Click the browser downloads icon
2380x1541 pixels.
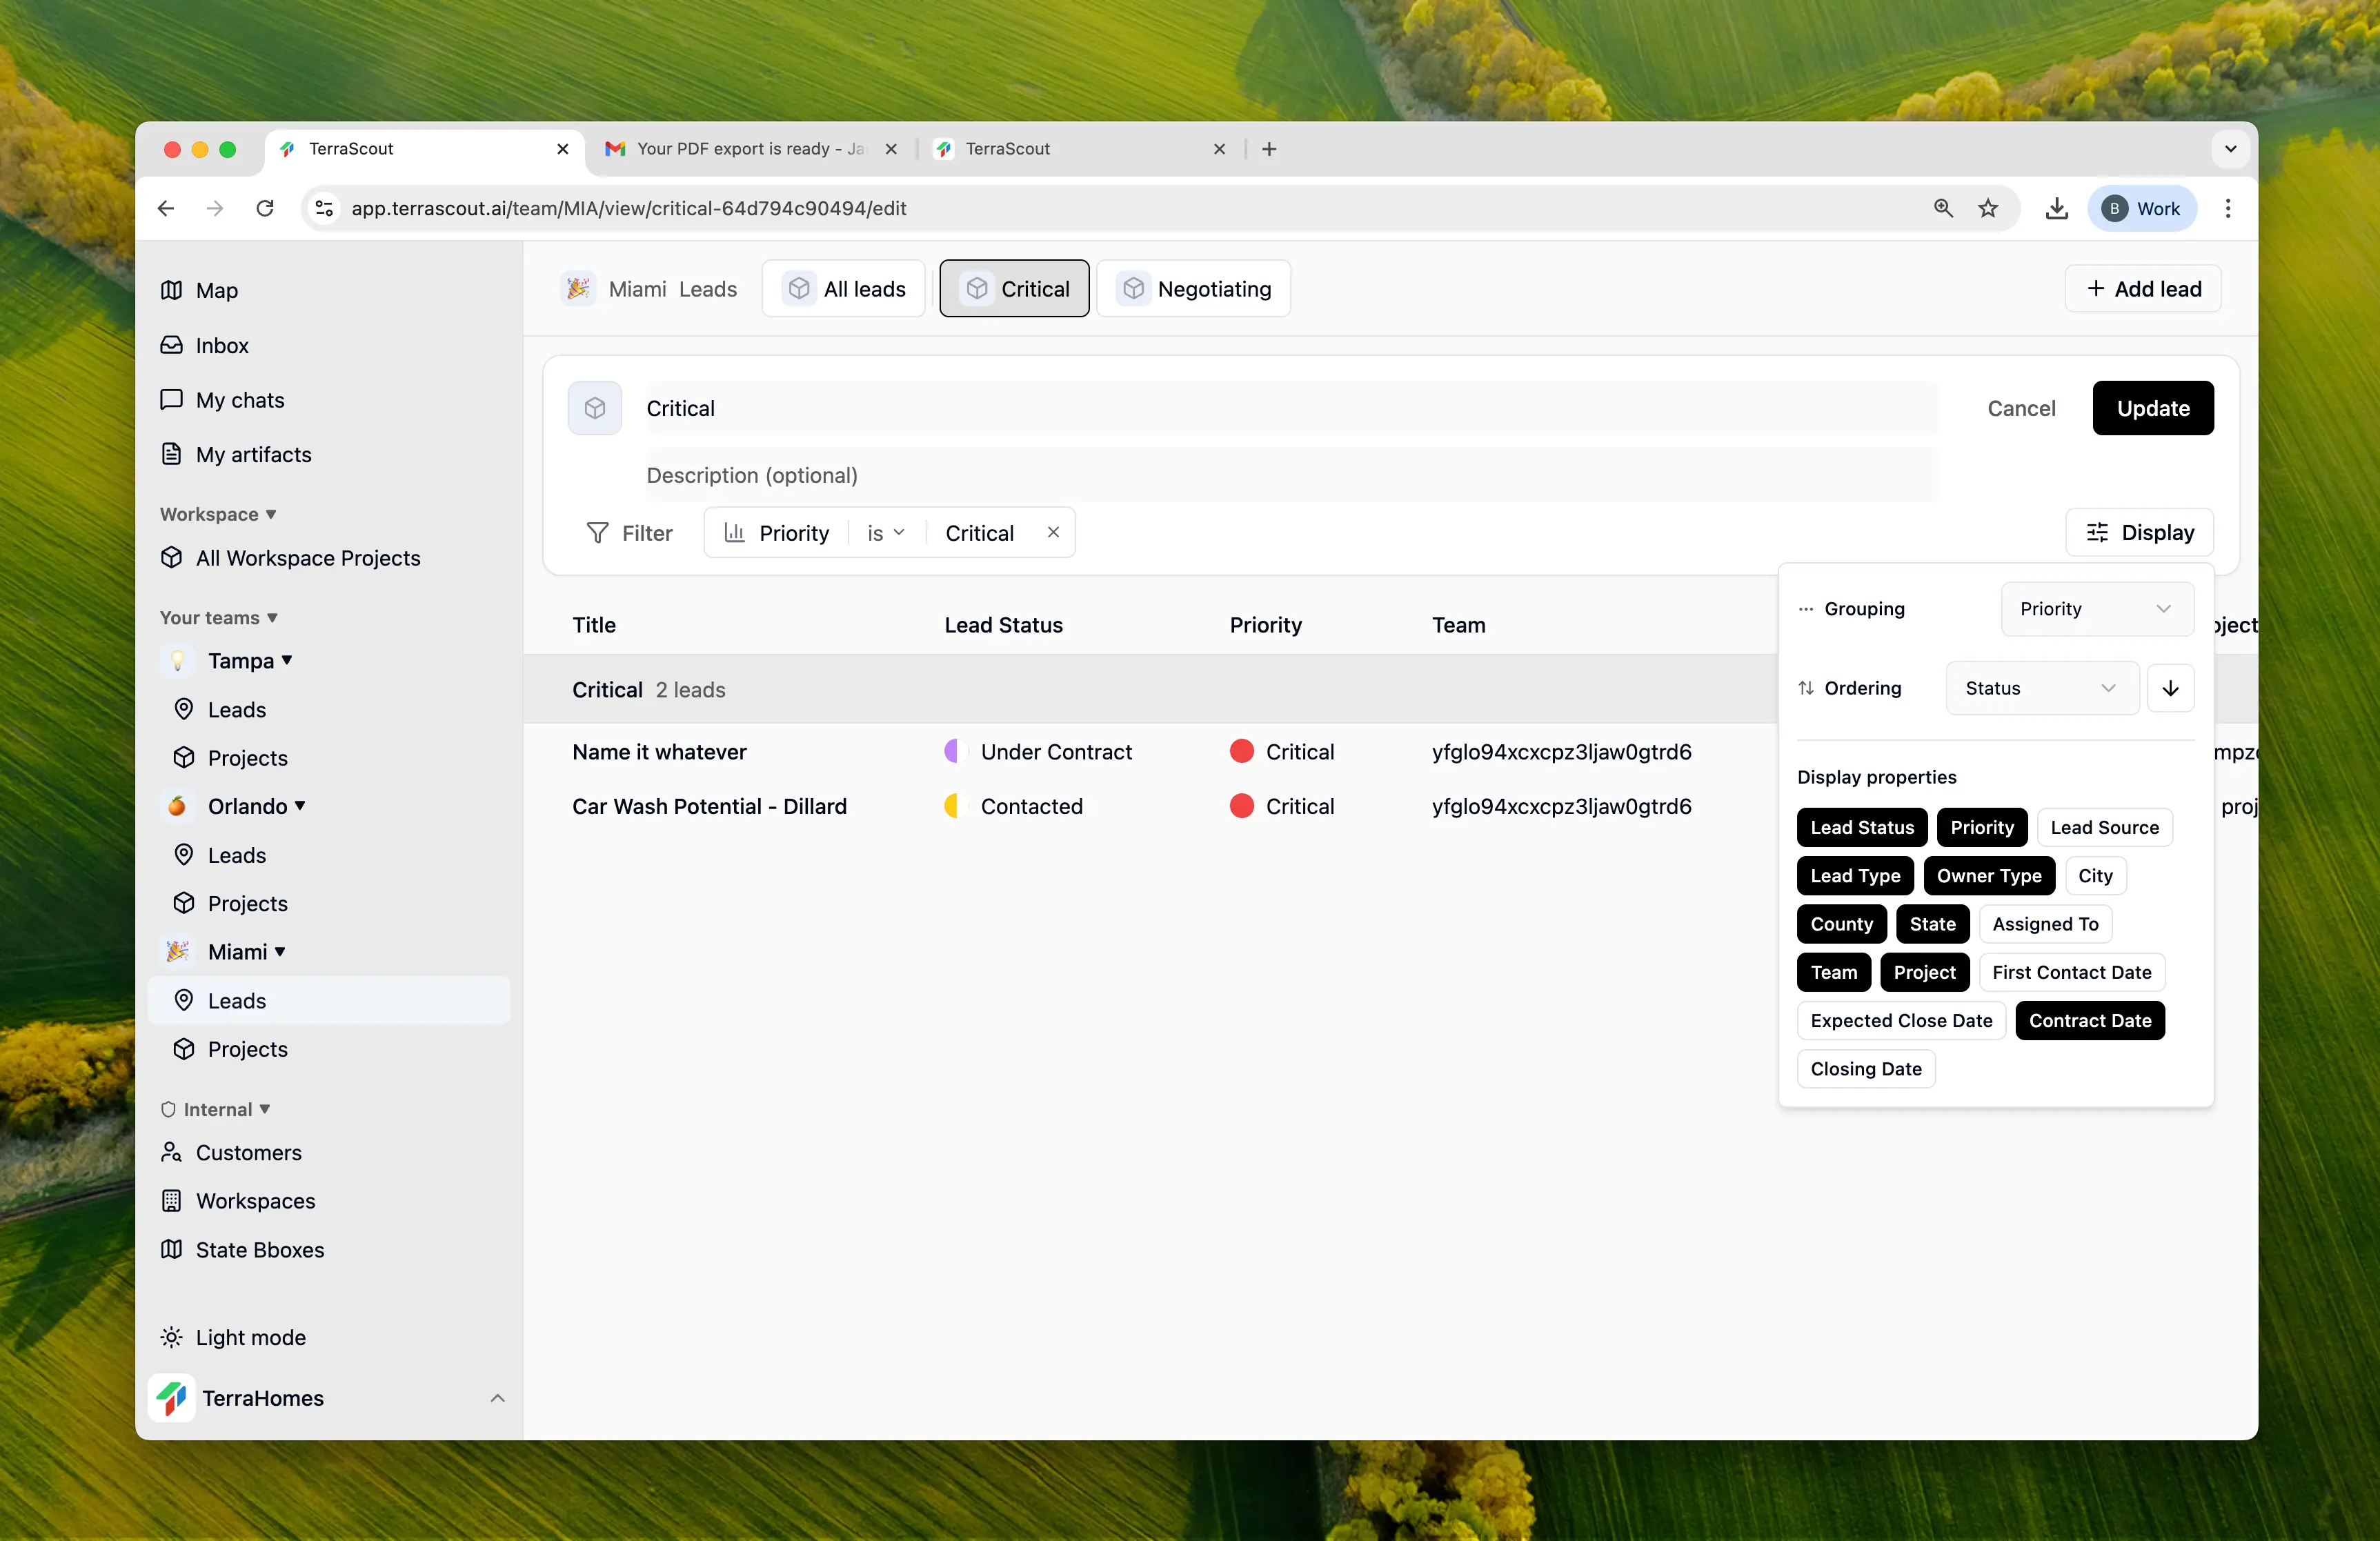point(2056,208)
